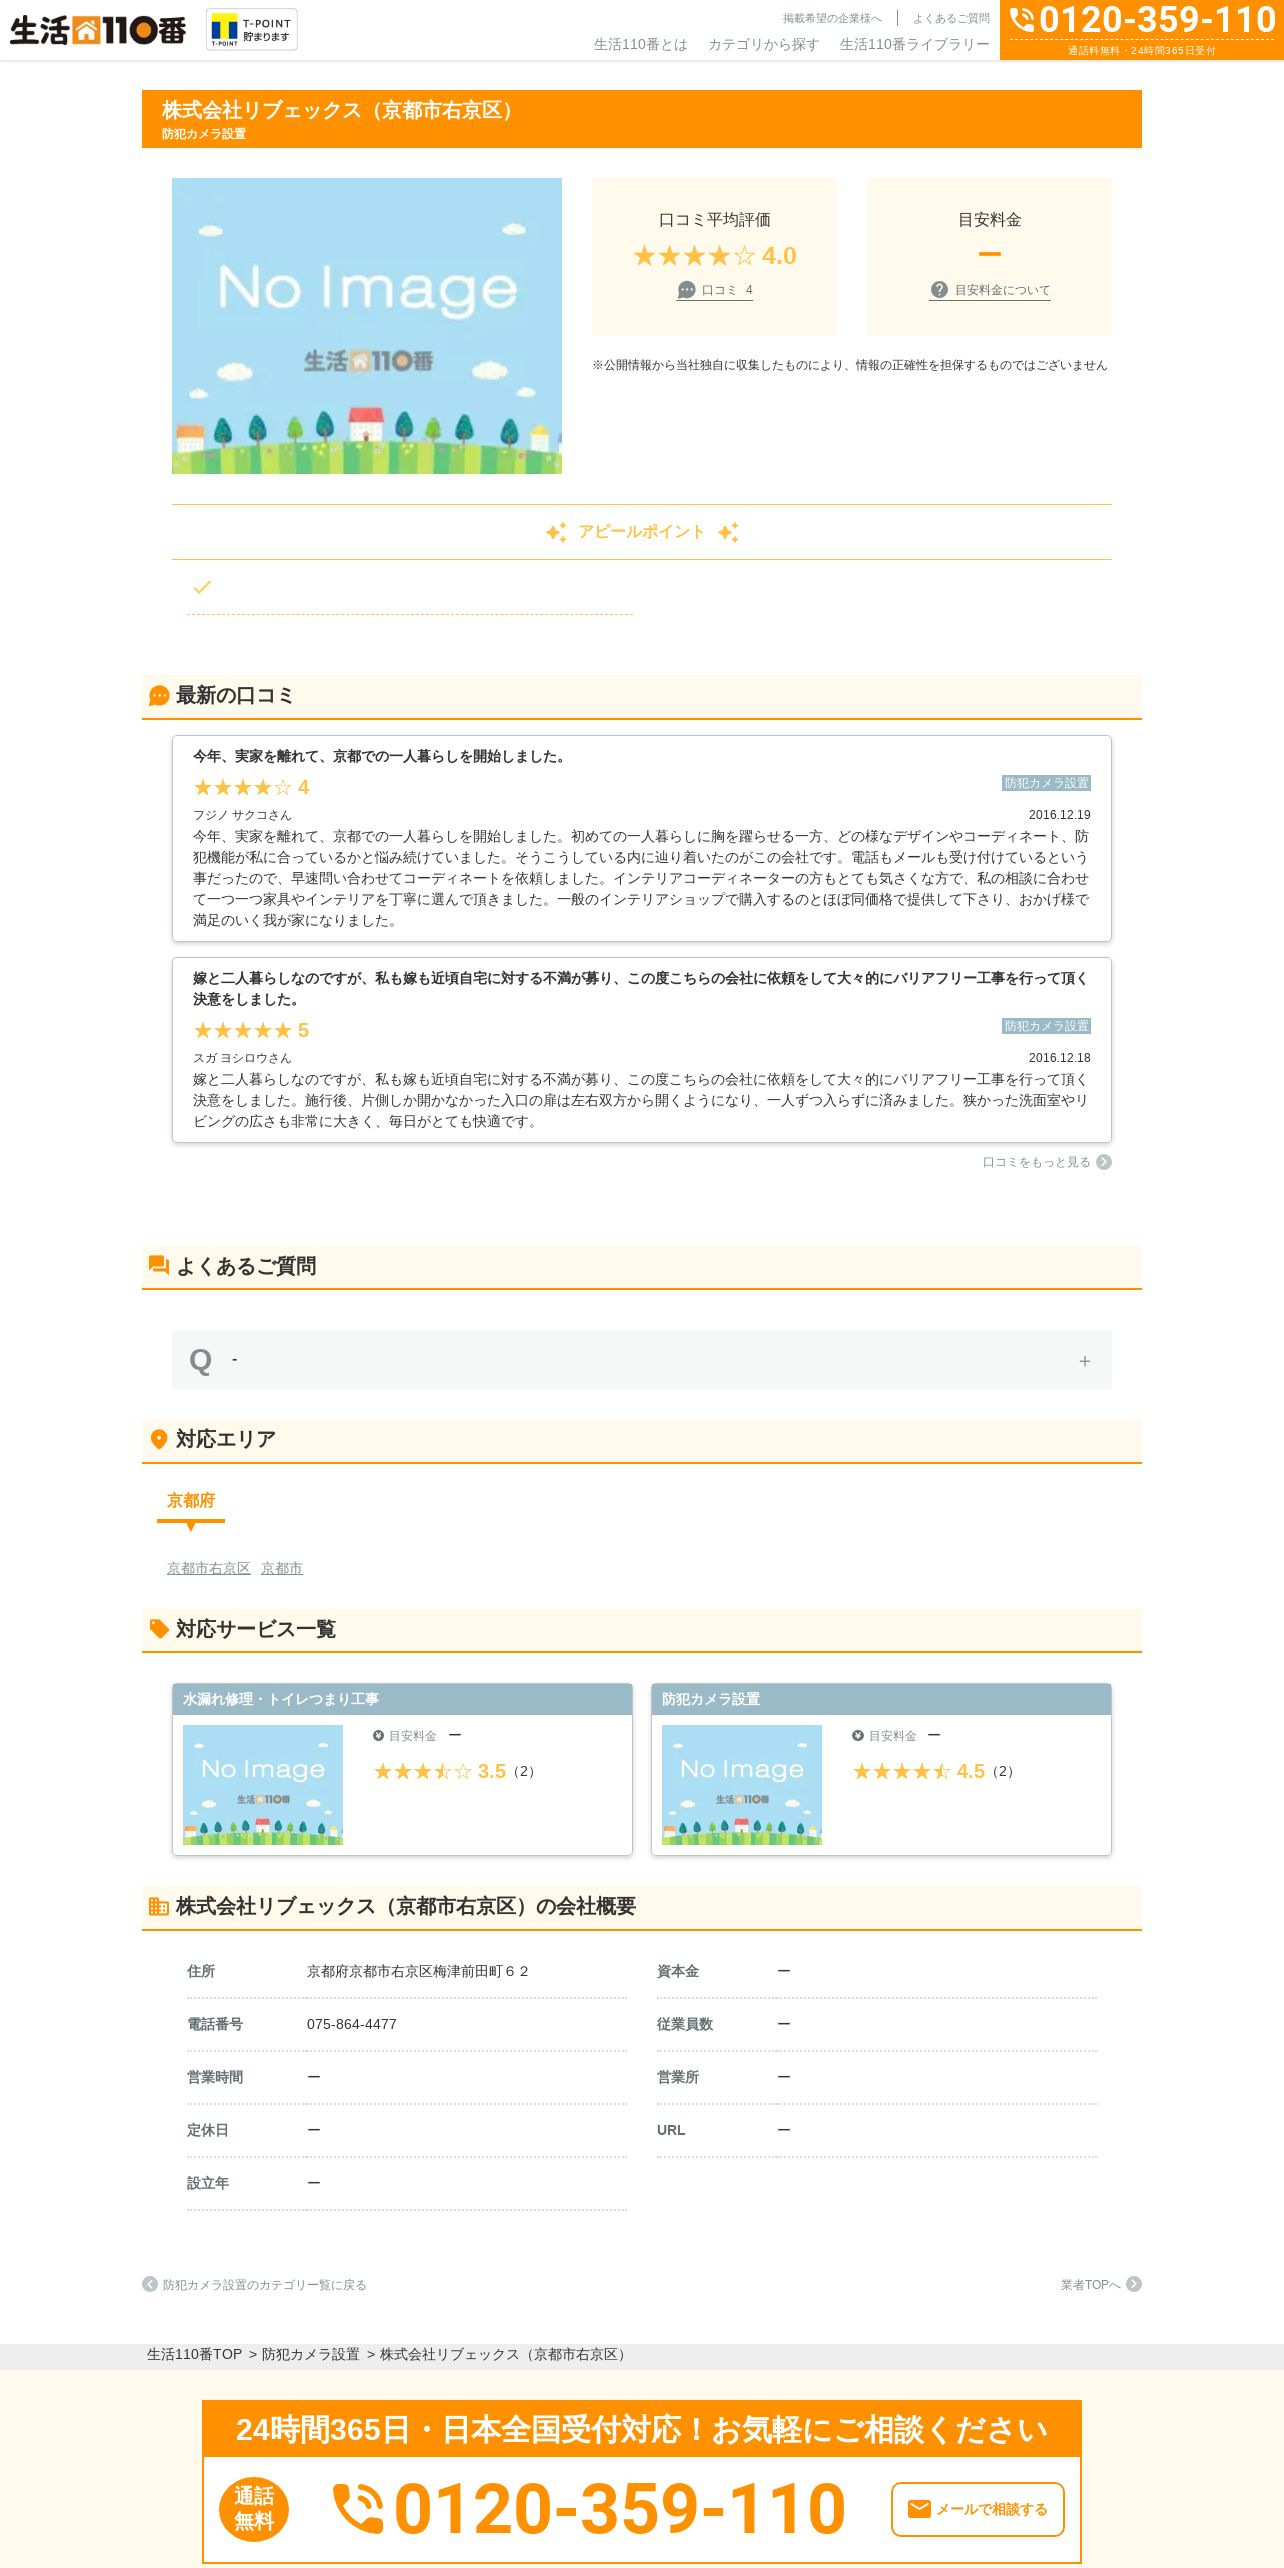1284x2568 pixels.
Task: Click the review date 2016.12.19
Action: click(x=1060, y=815)
